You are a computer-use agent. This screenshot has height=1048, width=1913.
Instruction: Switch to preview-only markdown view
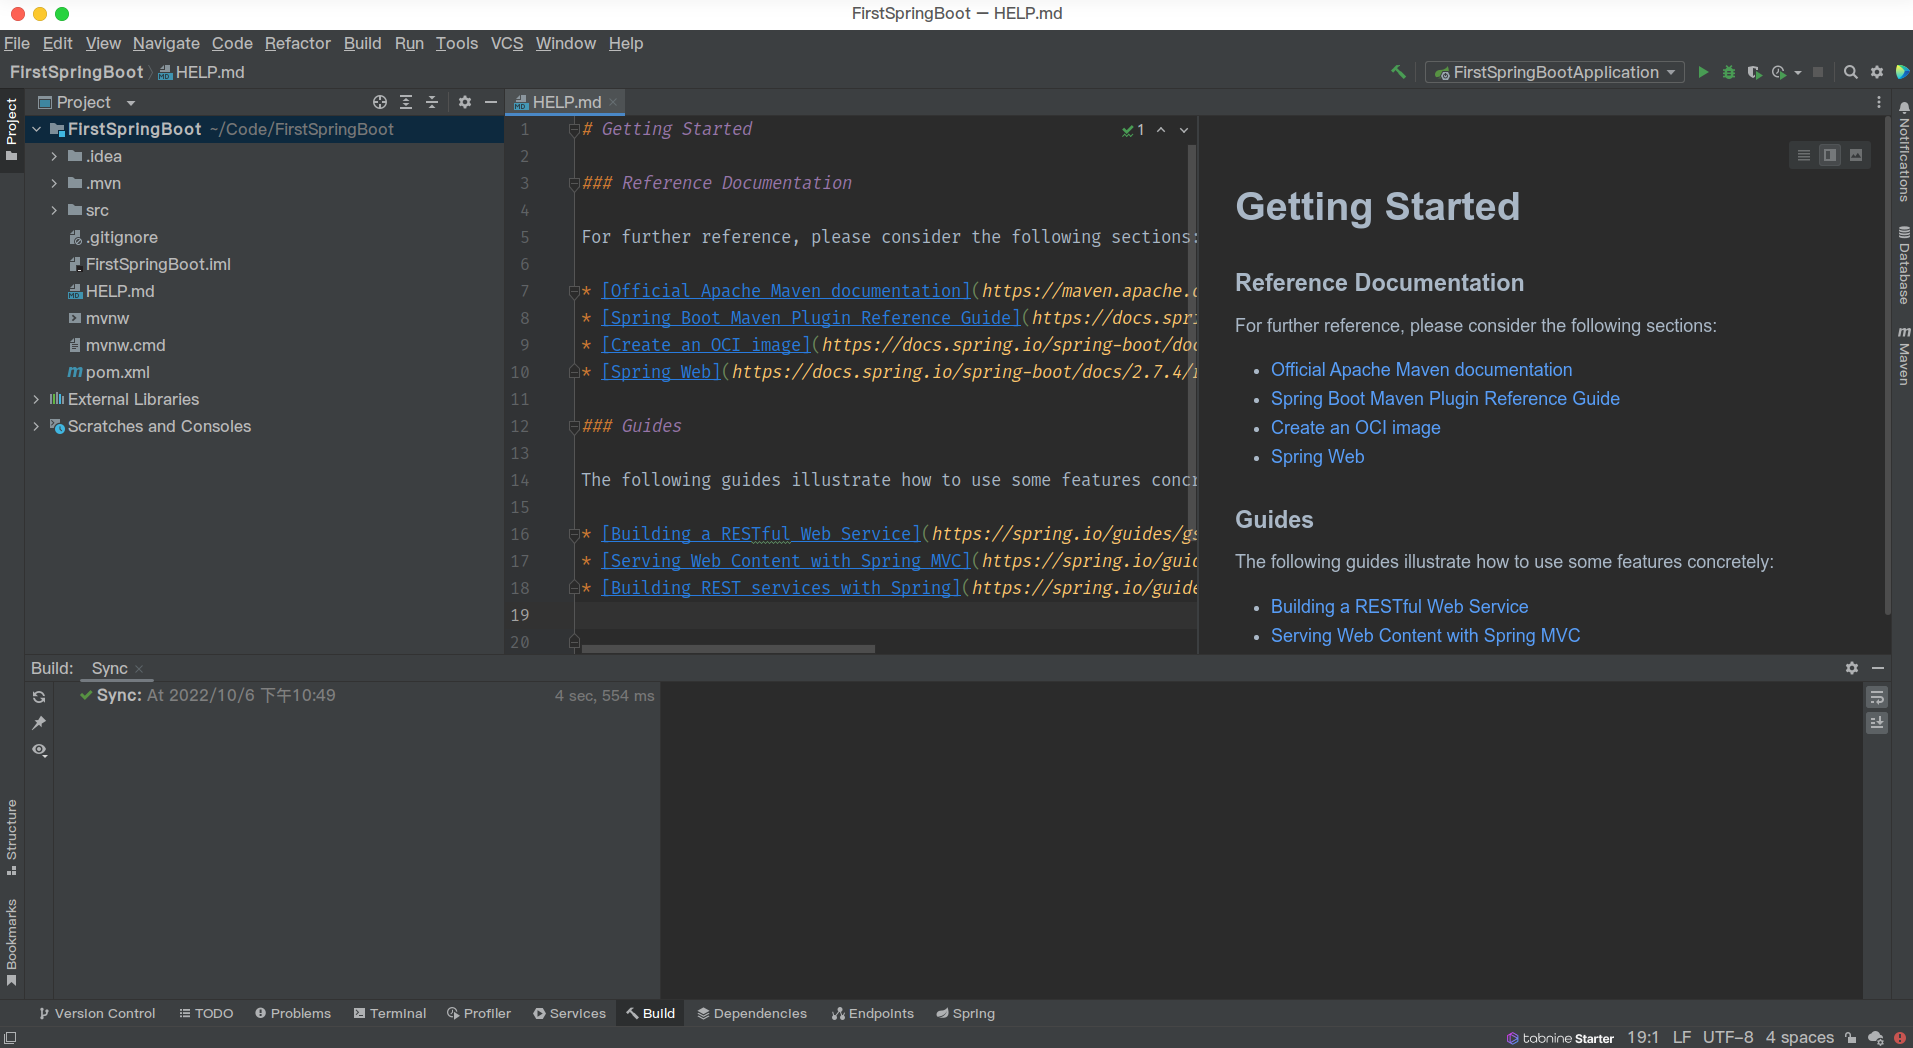(1856, 155)
